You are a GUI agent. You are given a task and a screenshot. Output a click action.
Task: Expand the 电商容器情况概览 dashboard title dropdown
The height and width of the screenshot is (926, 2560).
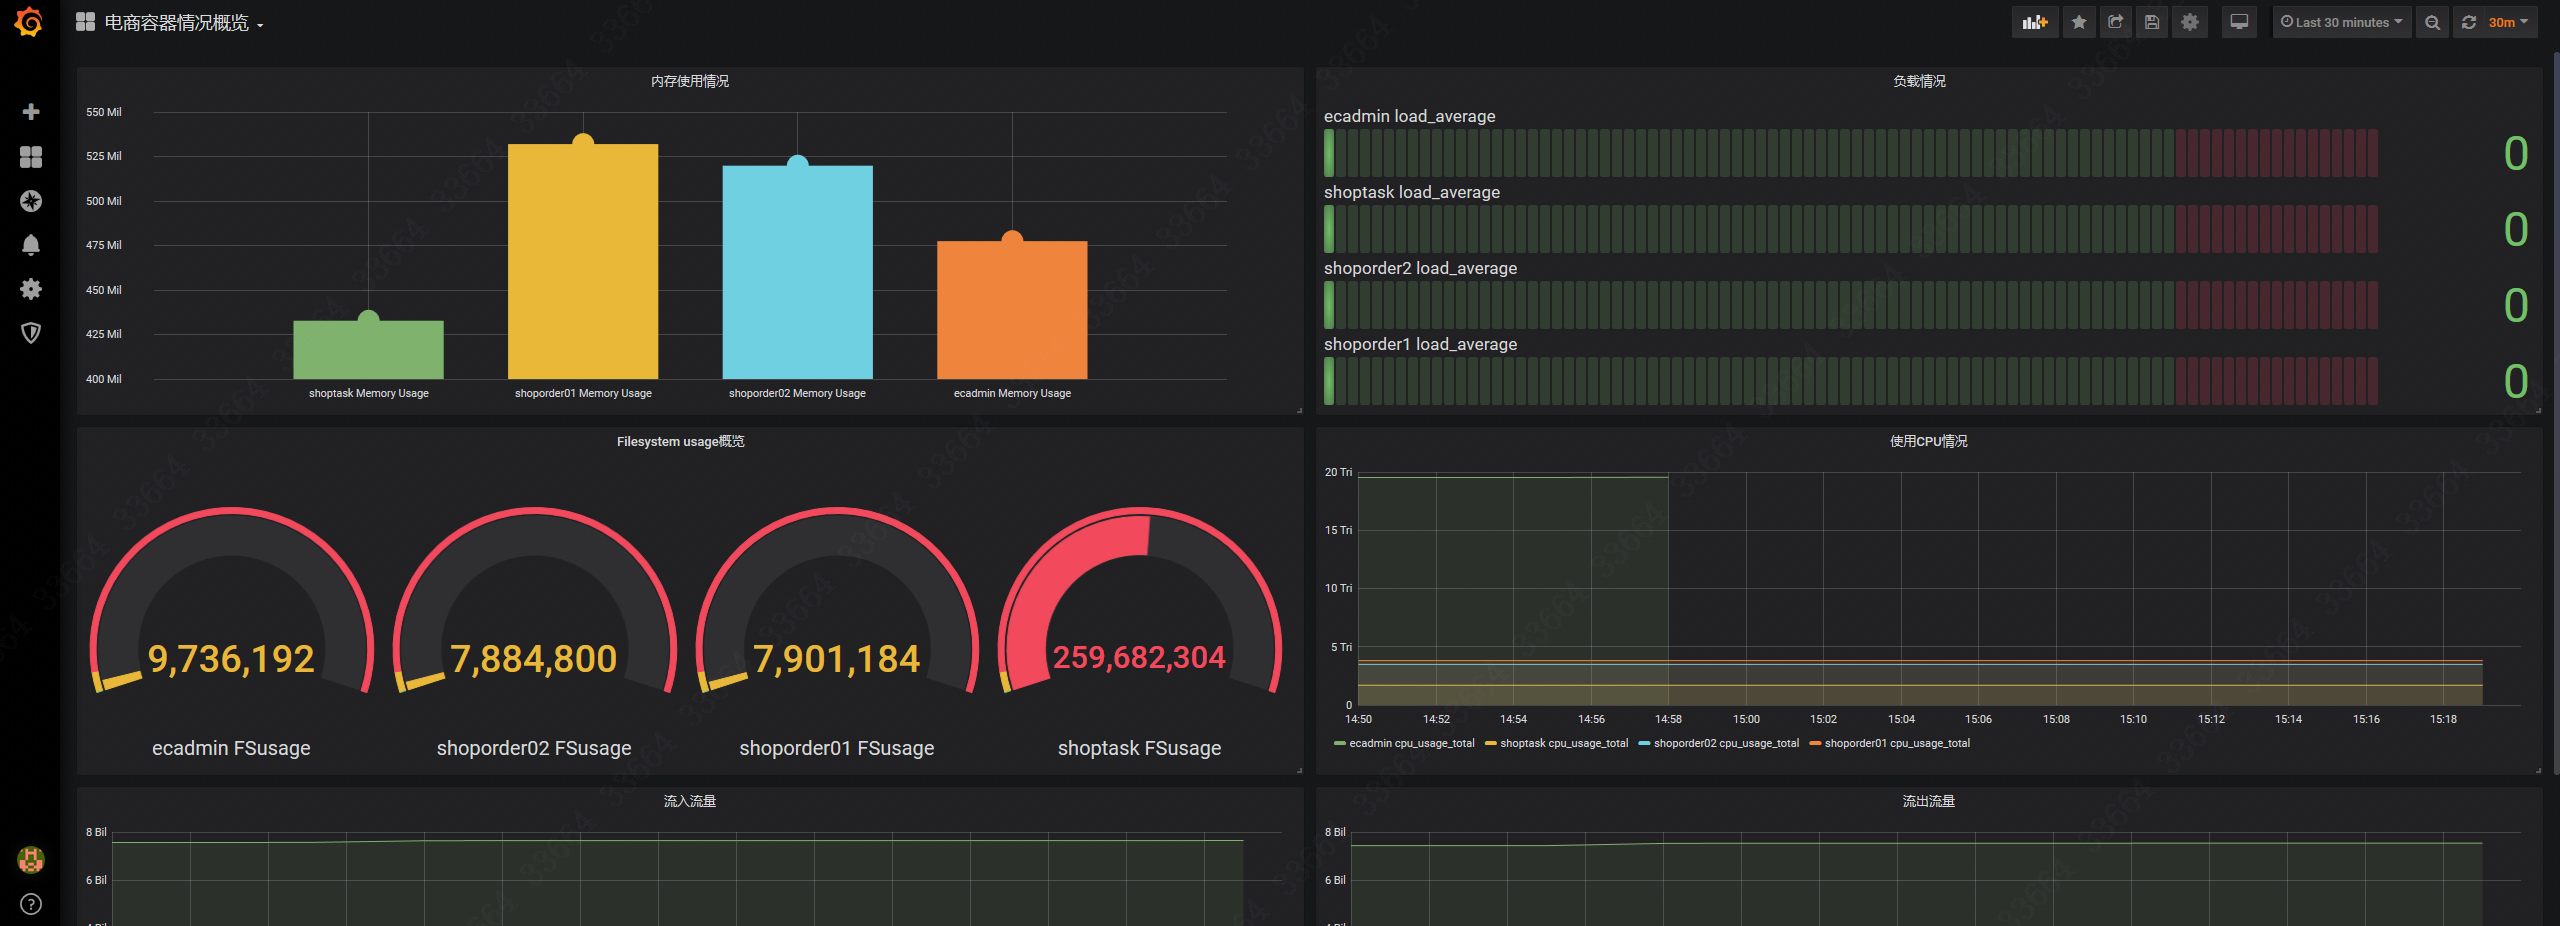click(x=184, y=23)
